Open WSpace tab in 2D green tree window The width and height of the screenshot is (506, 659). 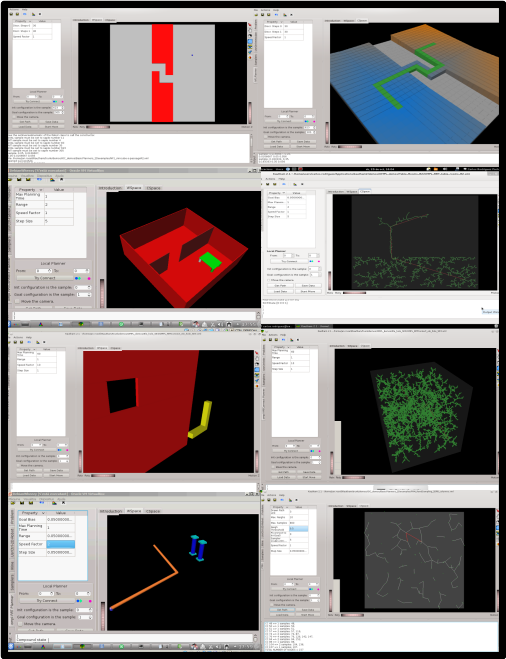click(x=351, y=192)
